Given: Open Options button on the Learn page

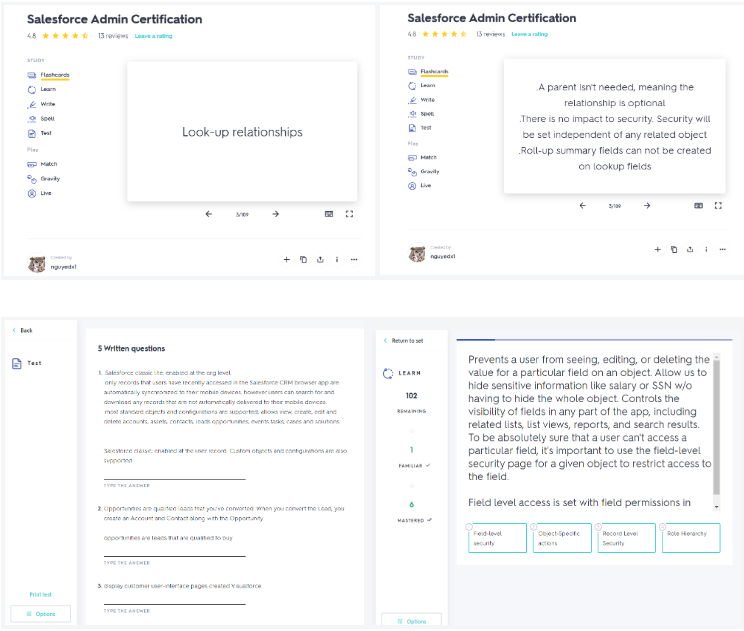Looking at the screenshot, I should click(x=411, y=621).
